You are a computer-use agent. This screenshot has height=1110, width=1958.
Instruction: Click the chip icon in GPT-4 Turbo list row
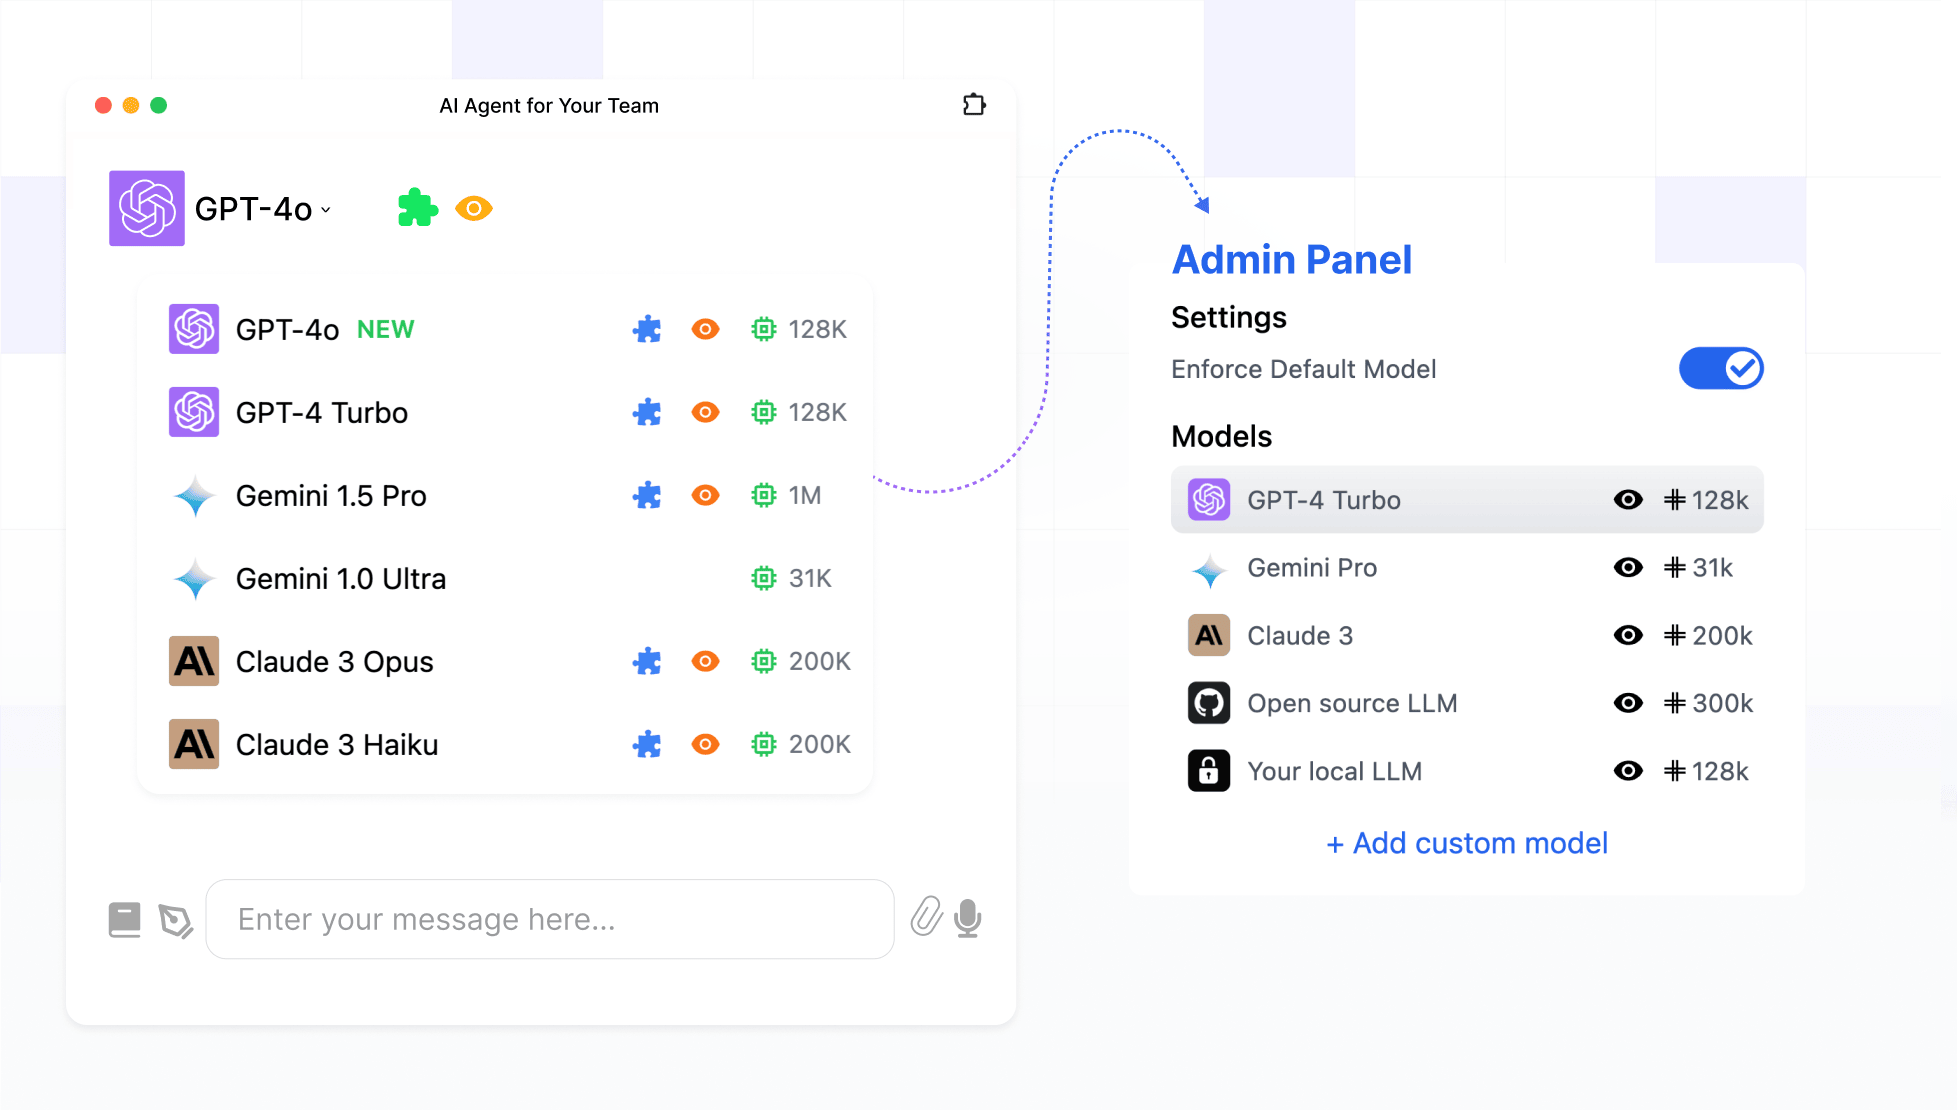coord(764,412)
